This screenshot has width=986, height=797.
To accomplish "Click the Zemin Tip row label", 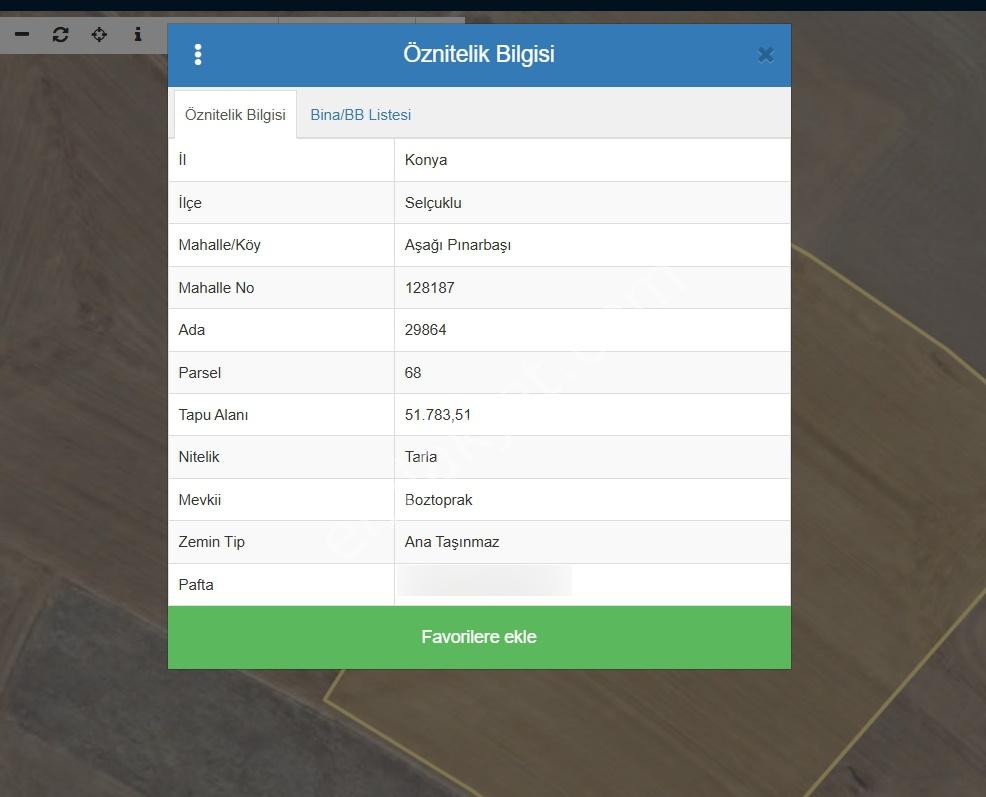I will pos(212,542).
